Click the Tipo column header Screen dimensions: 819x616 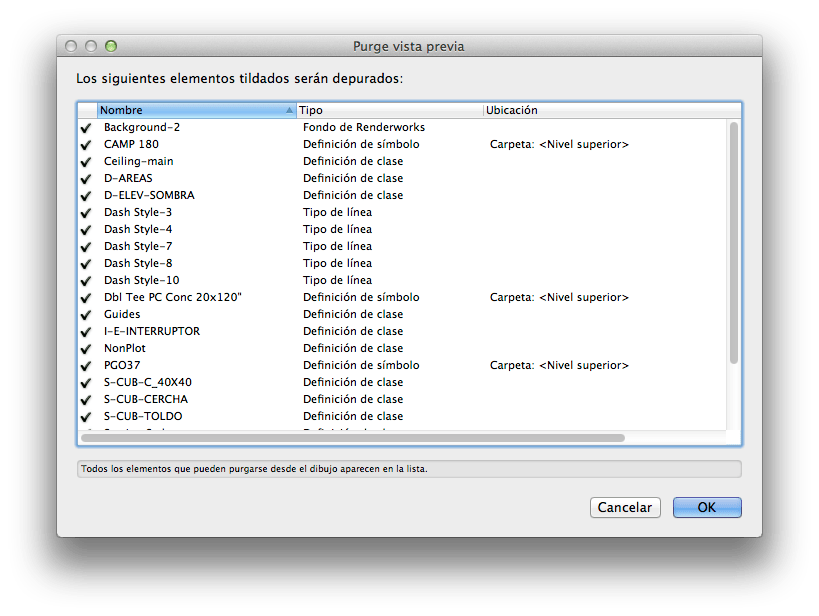click(x=389, y=110)
